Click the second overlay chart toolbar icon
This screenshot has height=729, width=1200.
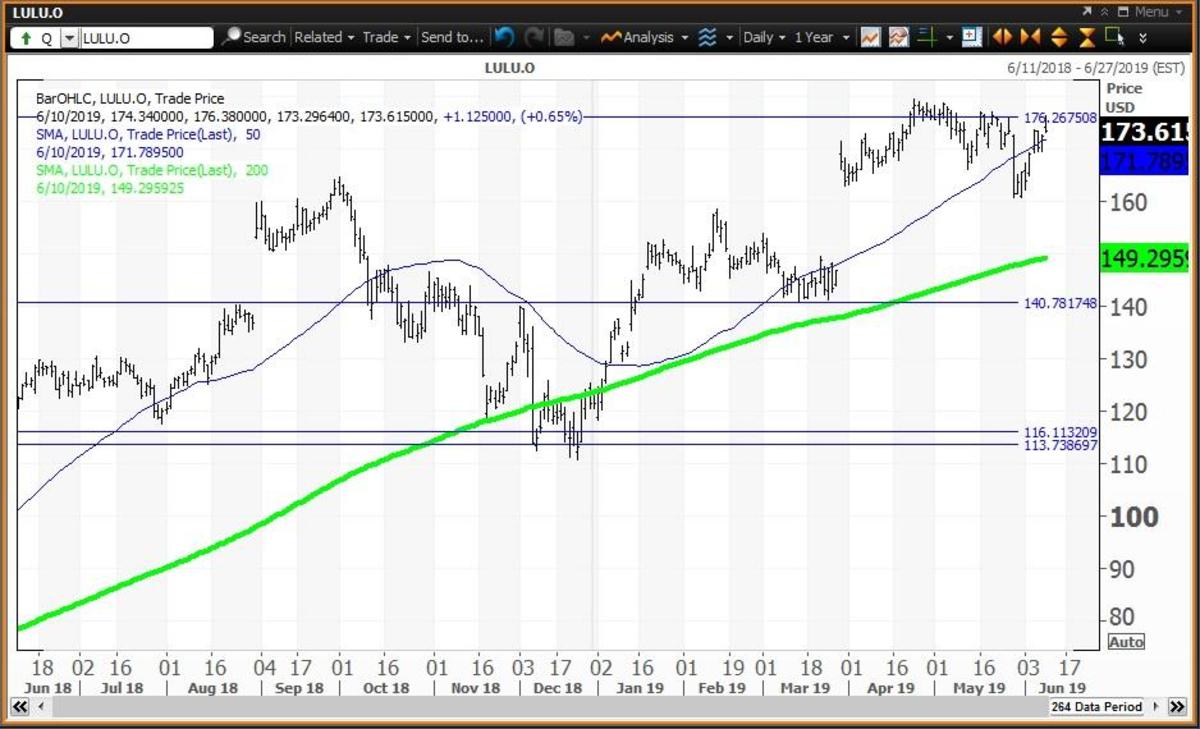899,37
